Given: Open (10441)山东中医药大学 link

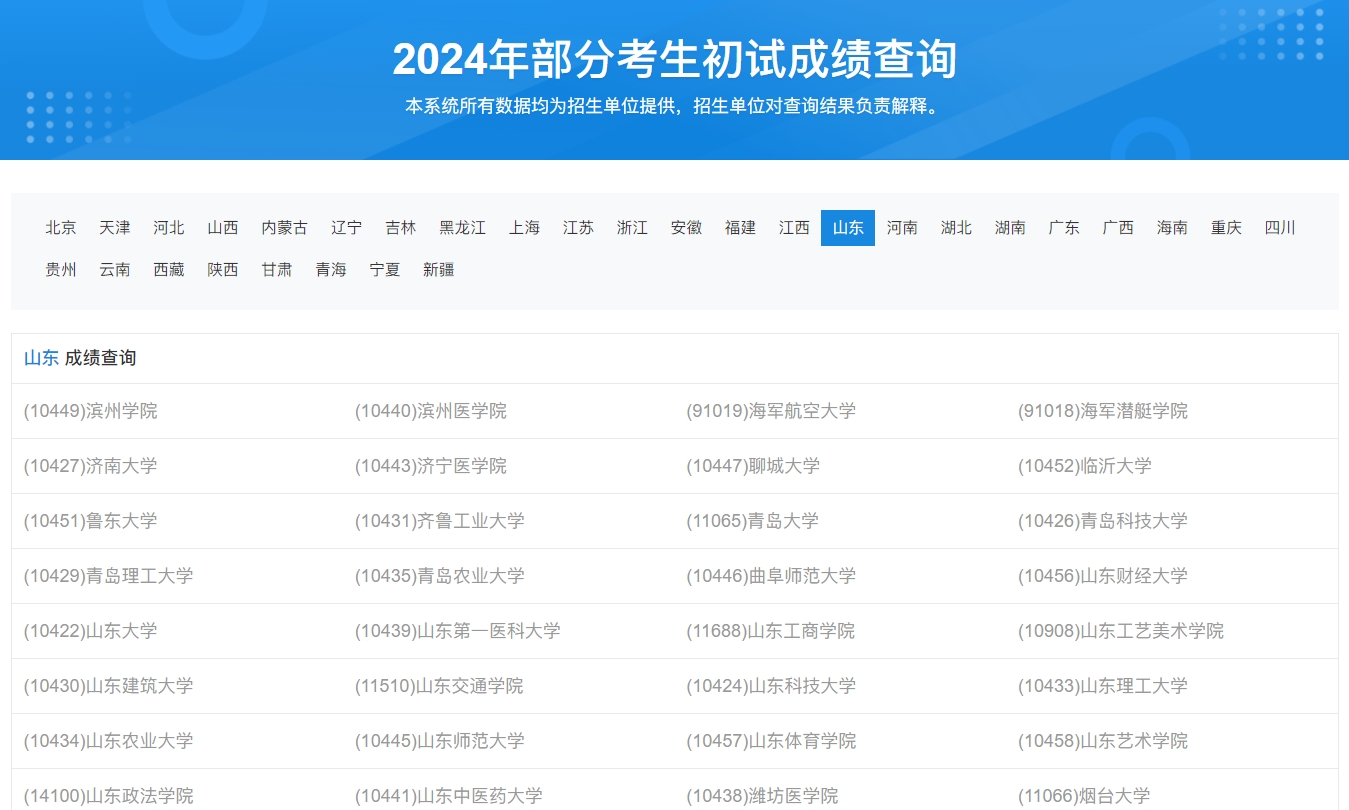Looking at the screenshot, I should pyautogui.click(x=449, y=796).
